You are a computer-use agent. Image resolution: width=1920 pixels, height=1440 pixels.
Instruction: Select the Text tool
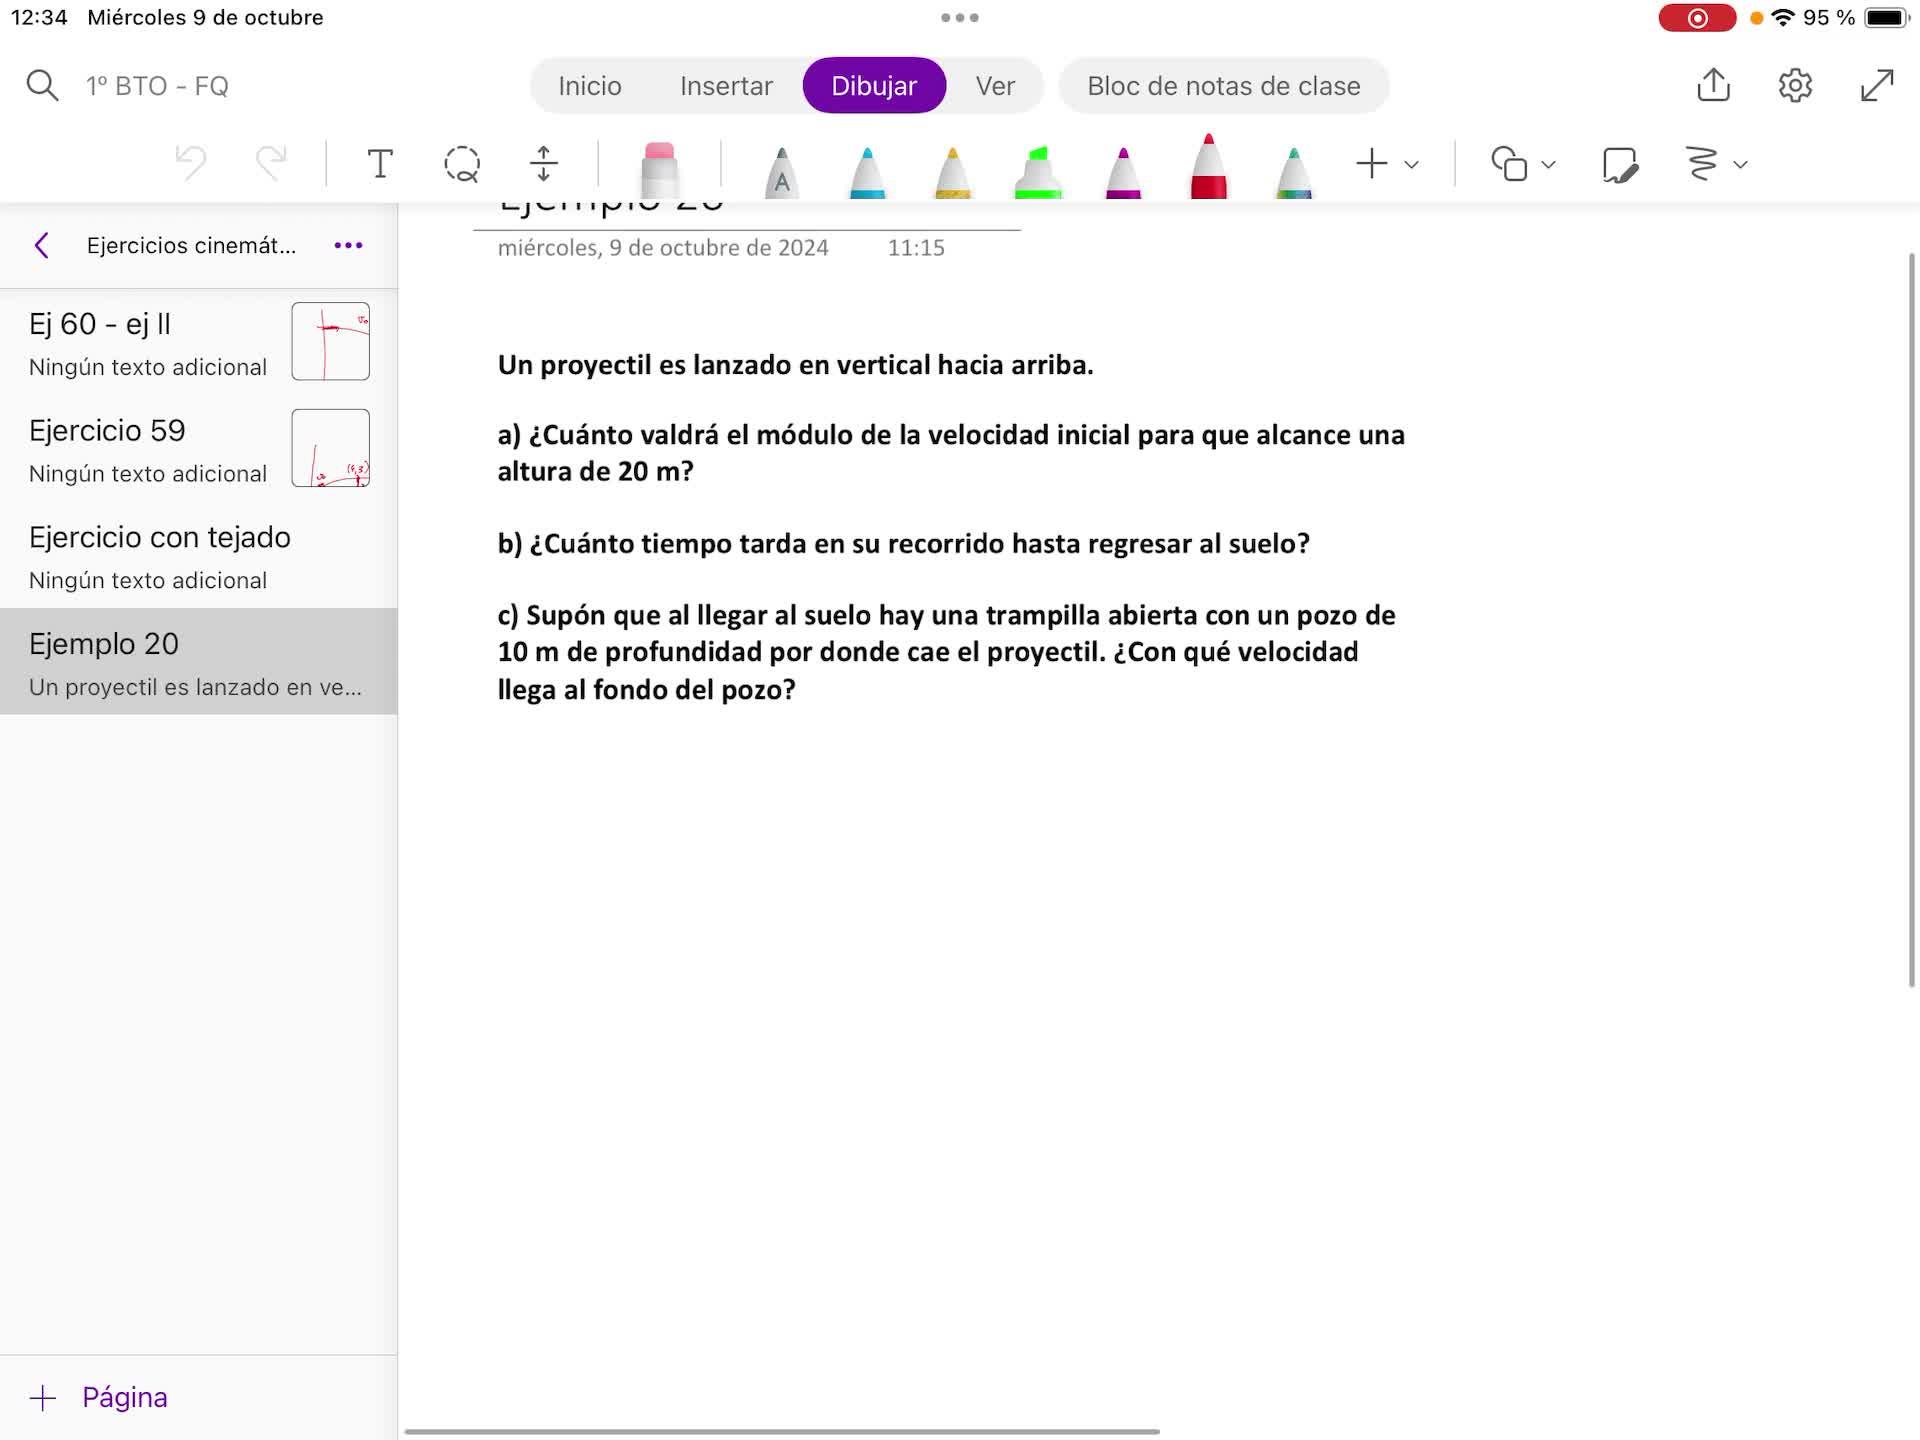(x=380, y=164)
